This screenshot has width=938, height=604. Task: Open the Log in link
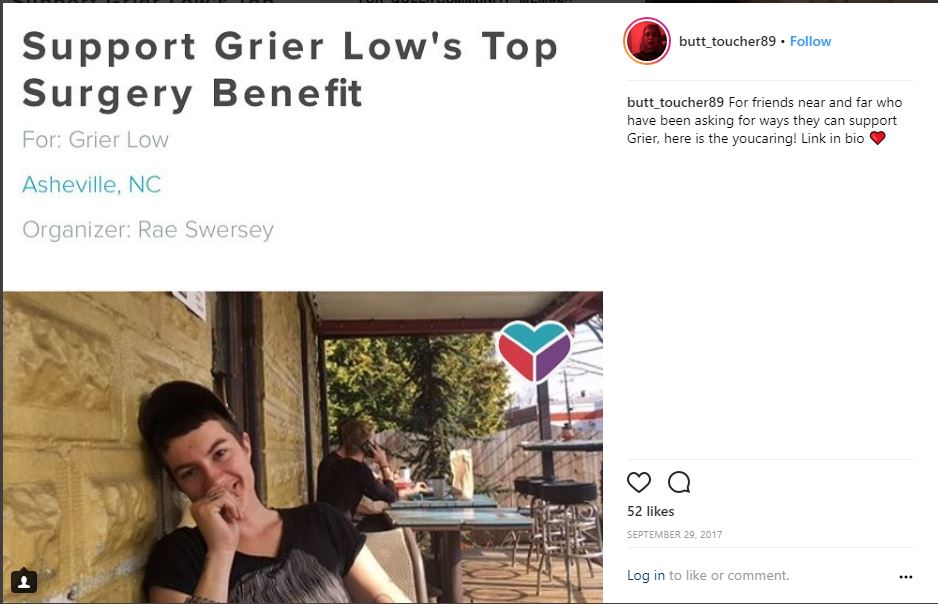pyautogui.click(x=645, y=575)
